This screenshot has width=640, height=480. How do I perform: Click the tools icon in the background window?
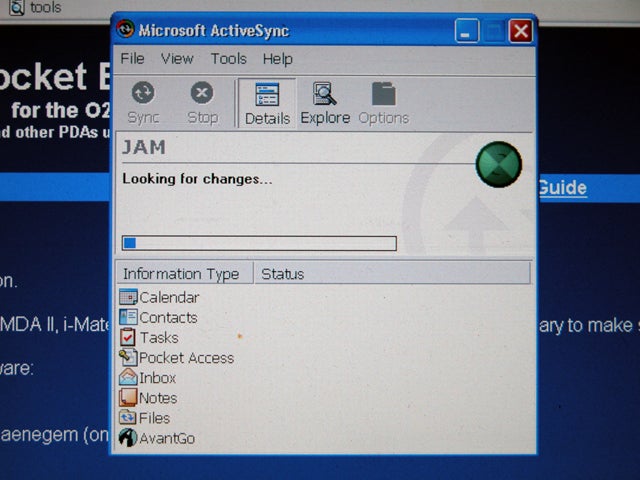pyautogui.click(x=17, y=7)
